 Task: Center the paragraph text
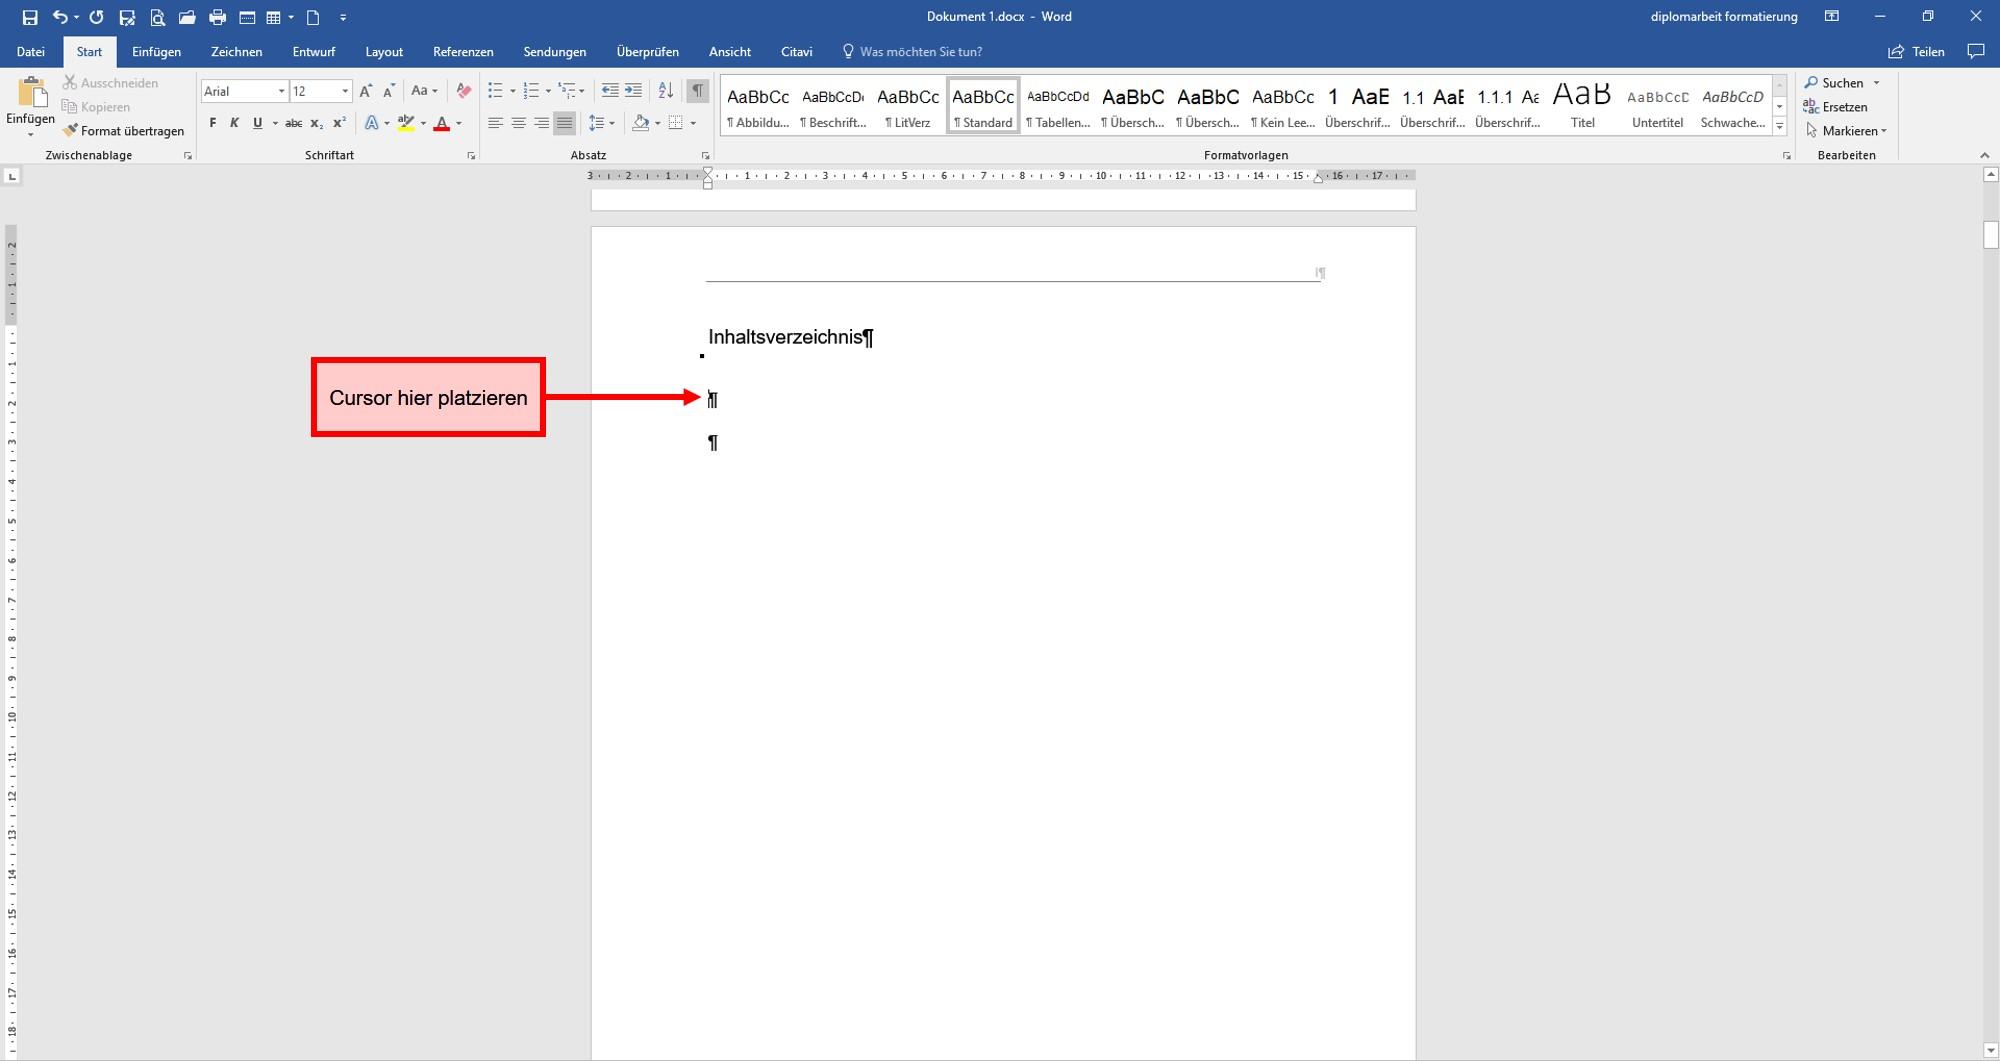[x=518, y=123]
